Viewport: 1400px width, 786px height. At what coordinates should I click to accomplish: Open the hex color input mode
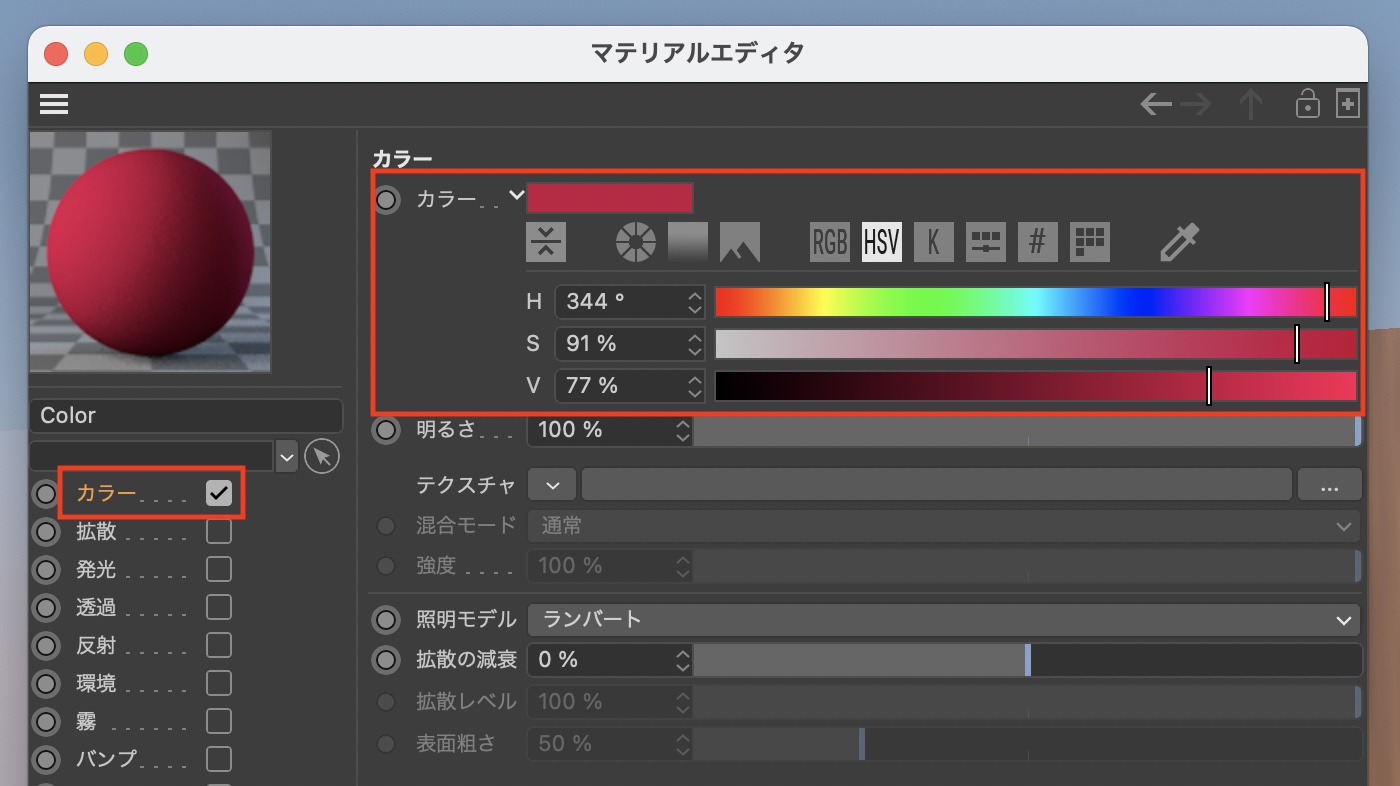1037,242
